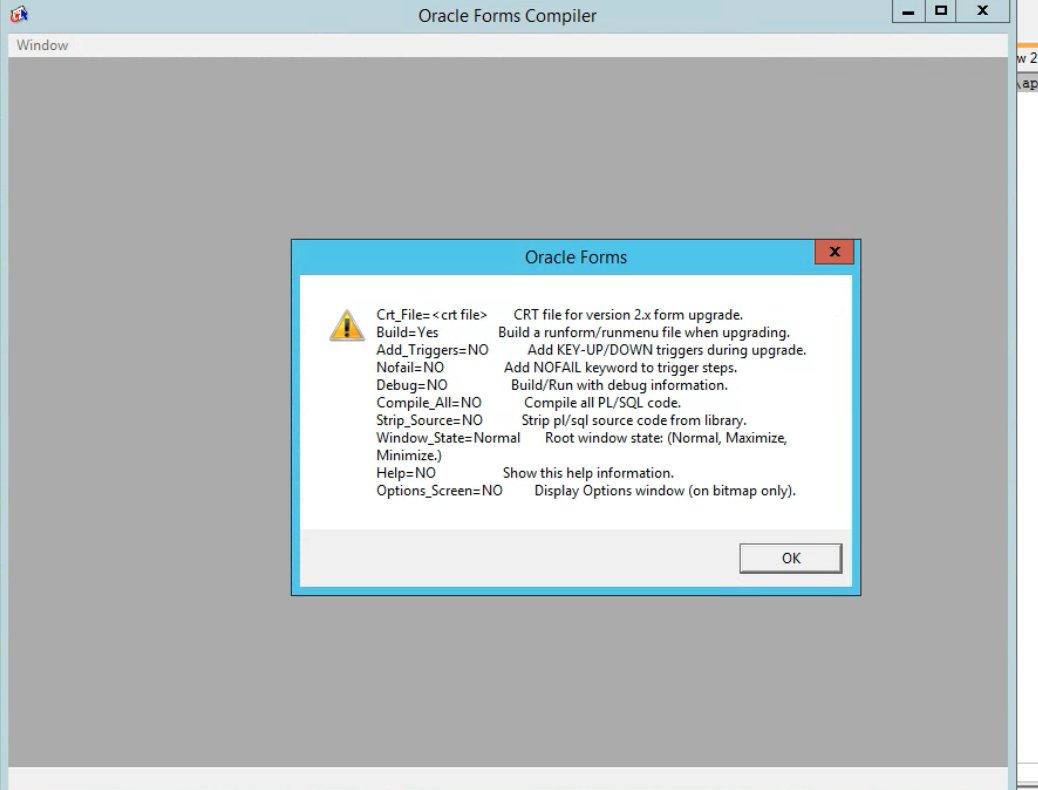1038x790 pixels.
Task: Minimize the Oracle Forms Compiler window
Action: pyautogui.click(x=908, y=13)
